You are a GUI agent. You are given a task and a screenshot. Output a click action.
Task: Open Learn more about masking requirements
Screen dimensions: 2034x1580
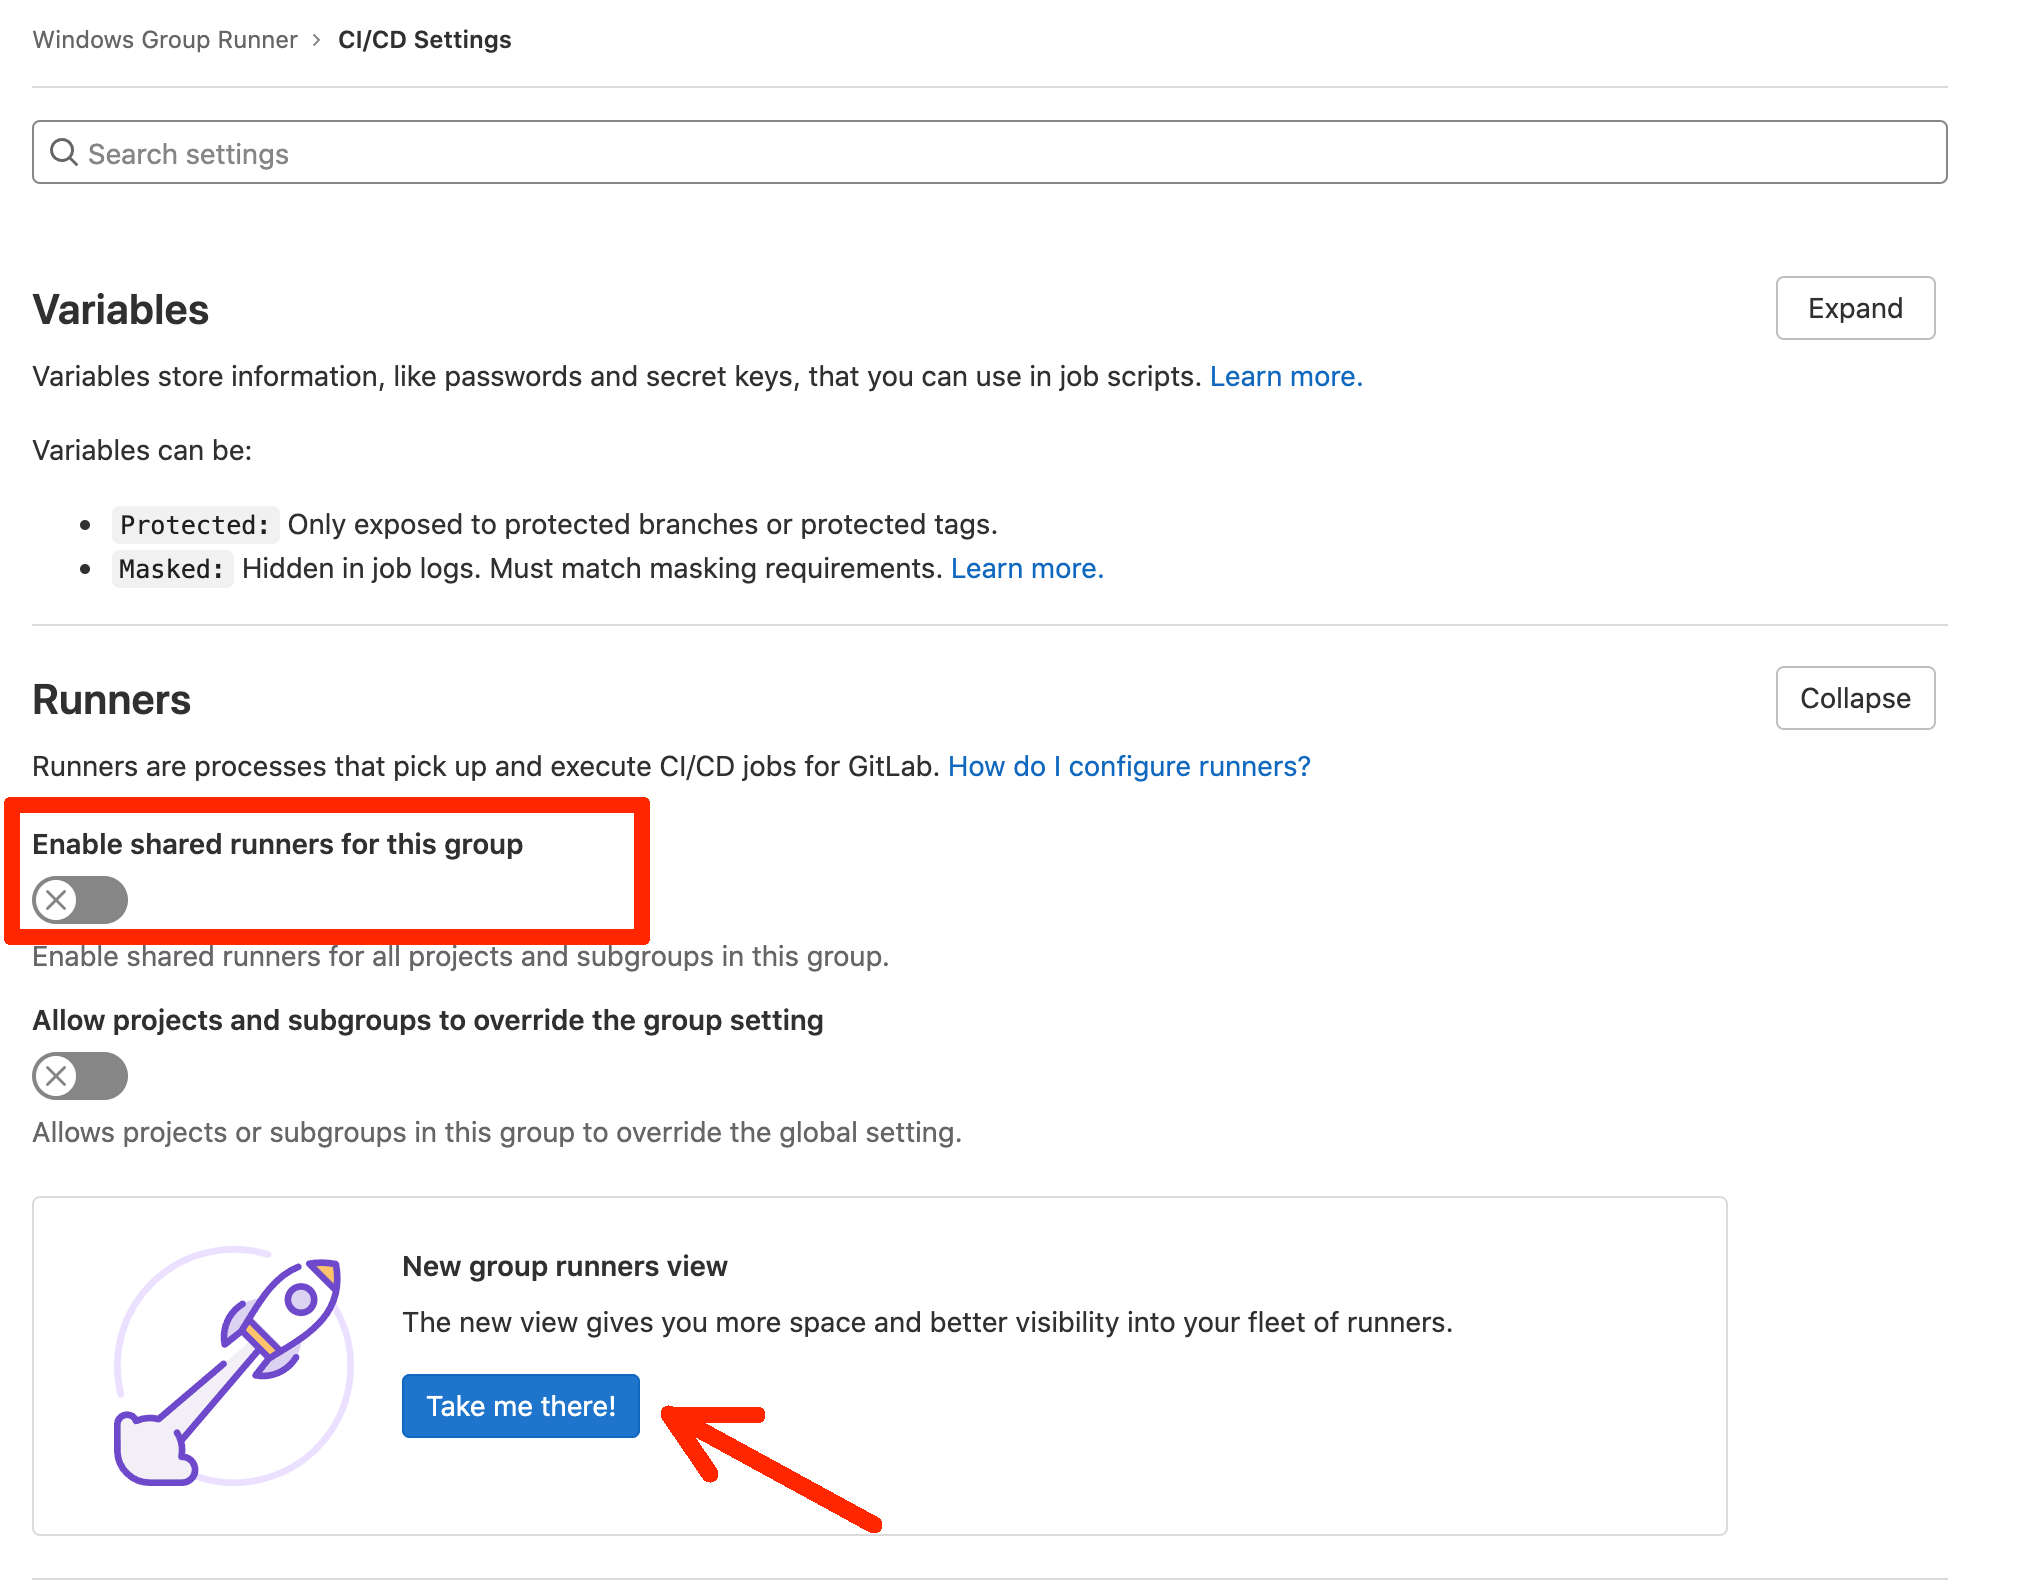[1027, 568]
